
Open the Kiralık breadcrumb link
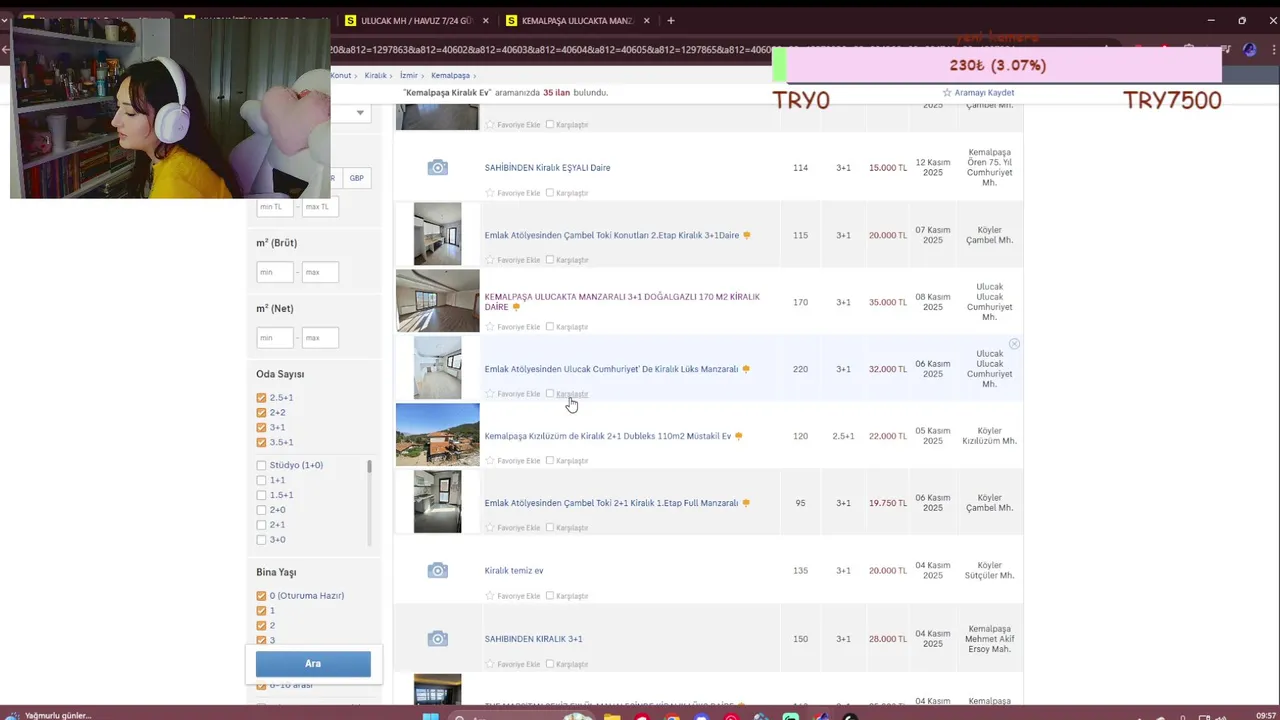375,76
